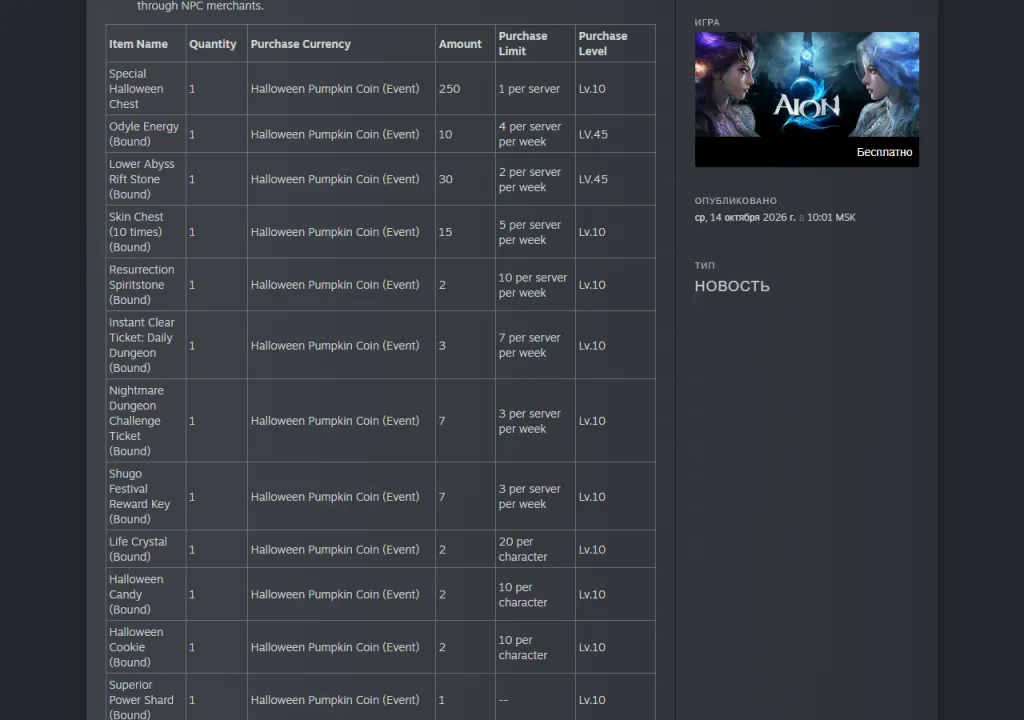
Task: Click amount 7 in Shugo Festival row
Action: click(x=442, y=497)
